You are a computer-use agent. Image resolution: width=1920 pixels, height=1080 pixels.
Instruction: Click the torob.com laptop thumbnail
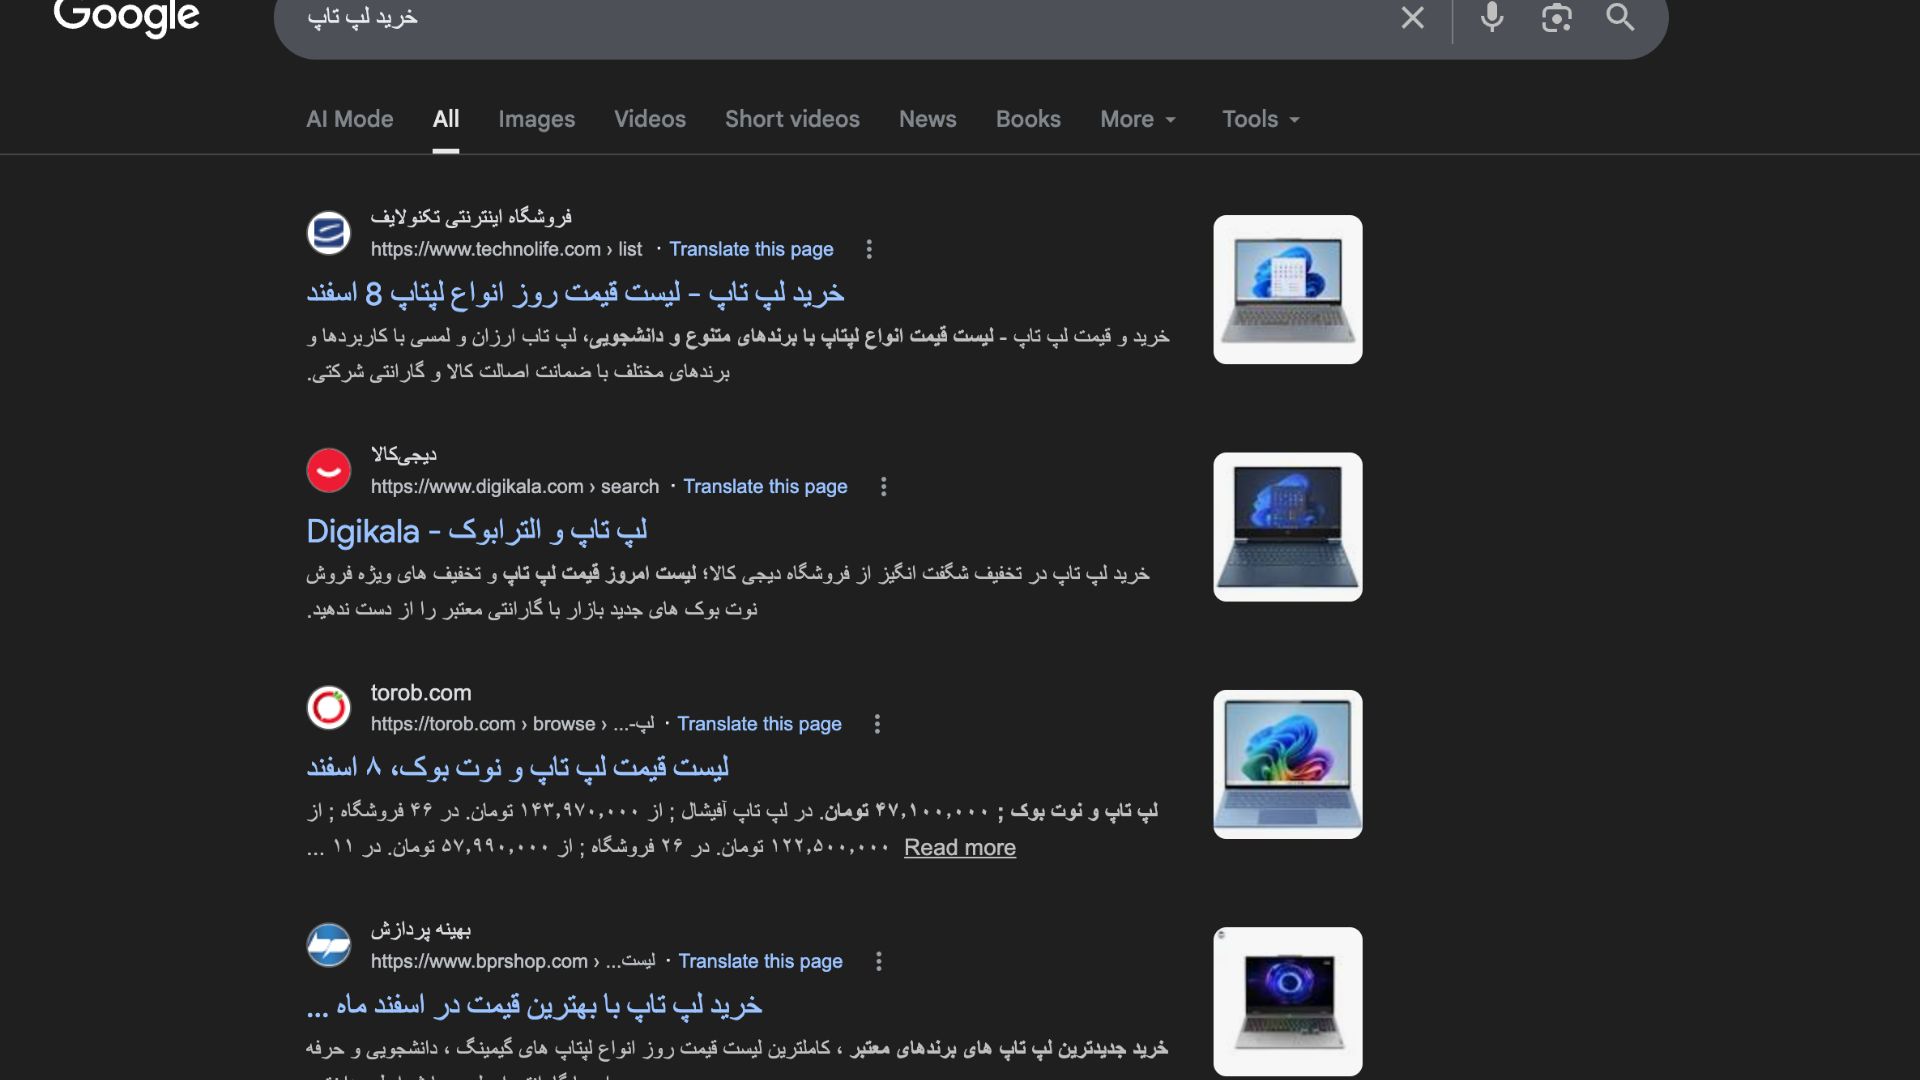[x=1287, y=764]
